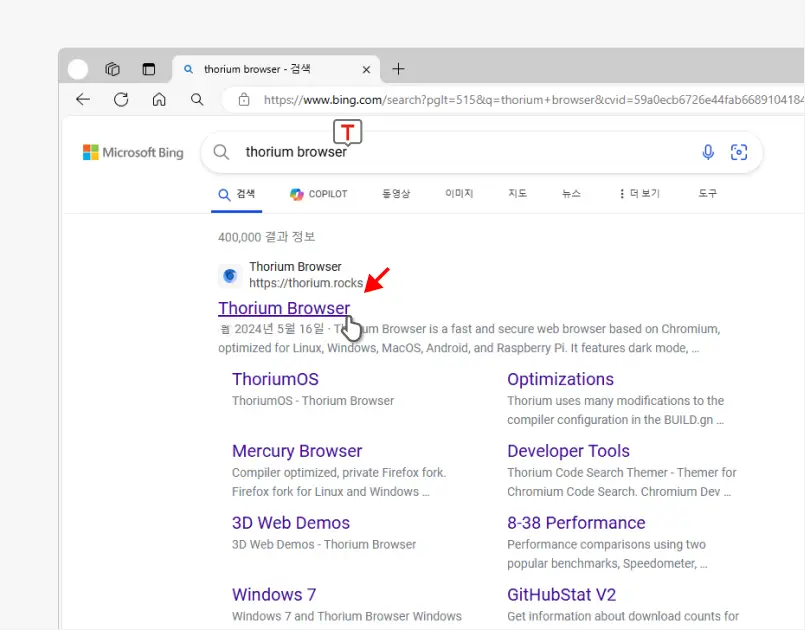Screen dimensions: 805x630
Task: Toggle vertical tabs panel icon
Action: [149, 70]
